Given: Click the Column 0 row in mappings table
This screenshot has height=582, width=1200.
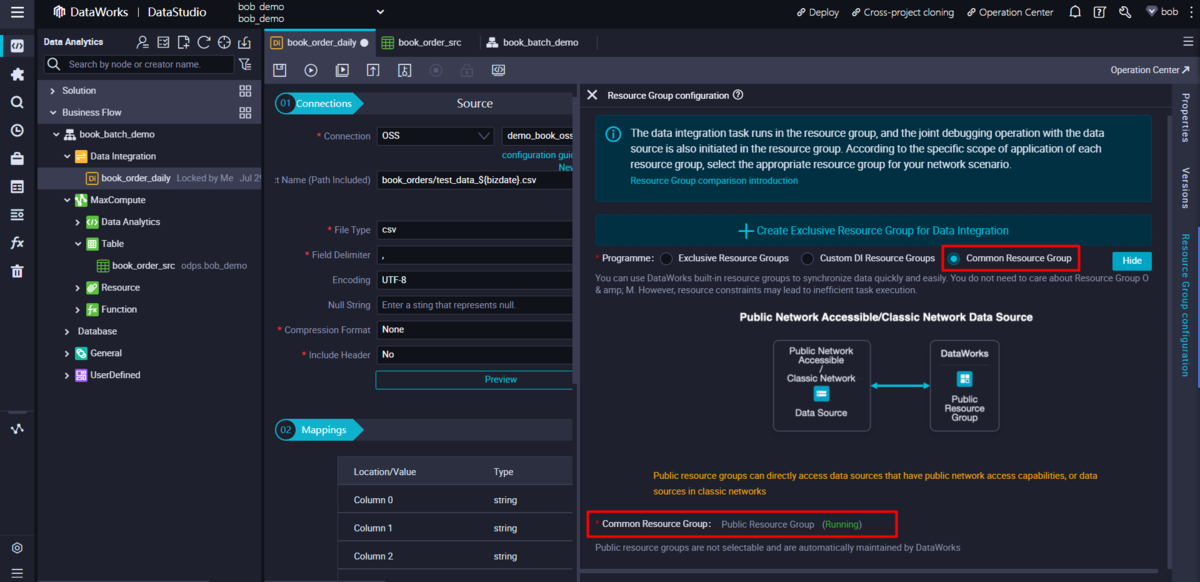Looking at the screenshot, I should [455, 500].
